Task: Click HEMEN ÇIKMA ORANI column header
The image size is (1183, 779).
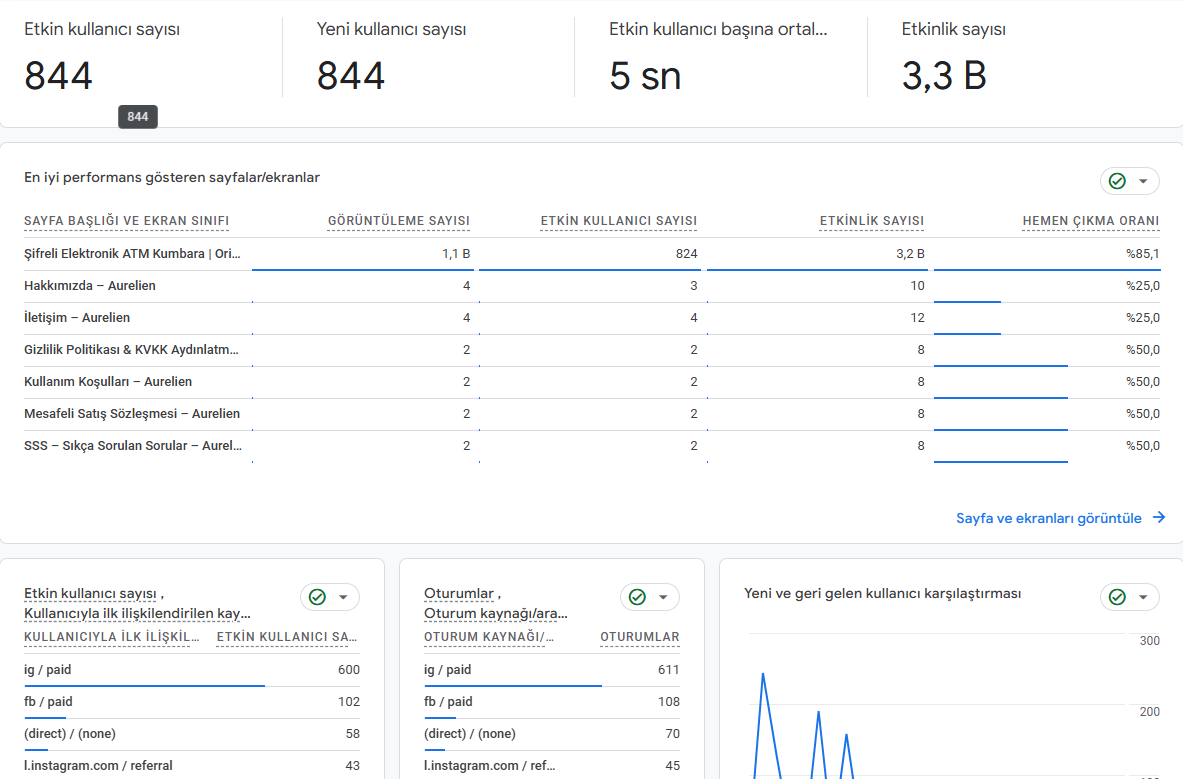Action: 1091,221
